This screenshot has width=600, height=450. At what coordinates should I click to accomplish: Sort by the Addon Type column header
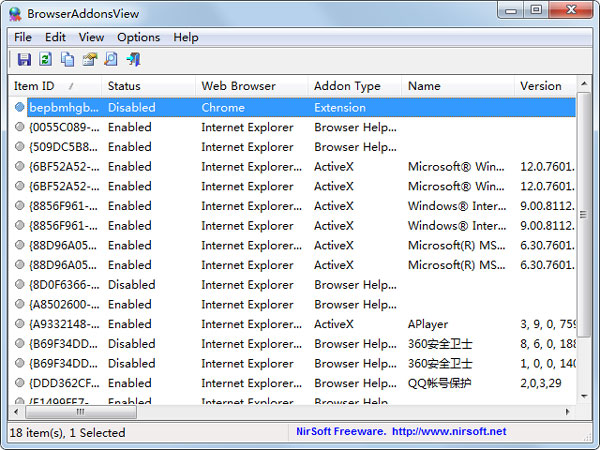point(355,86)
